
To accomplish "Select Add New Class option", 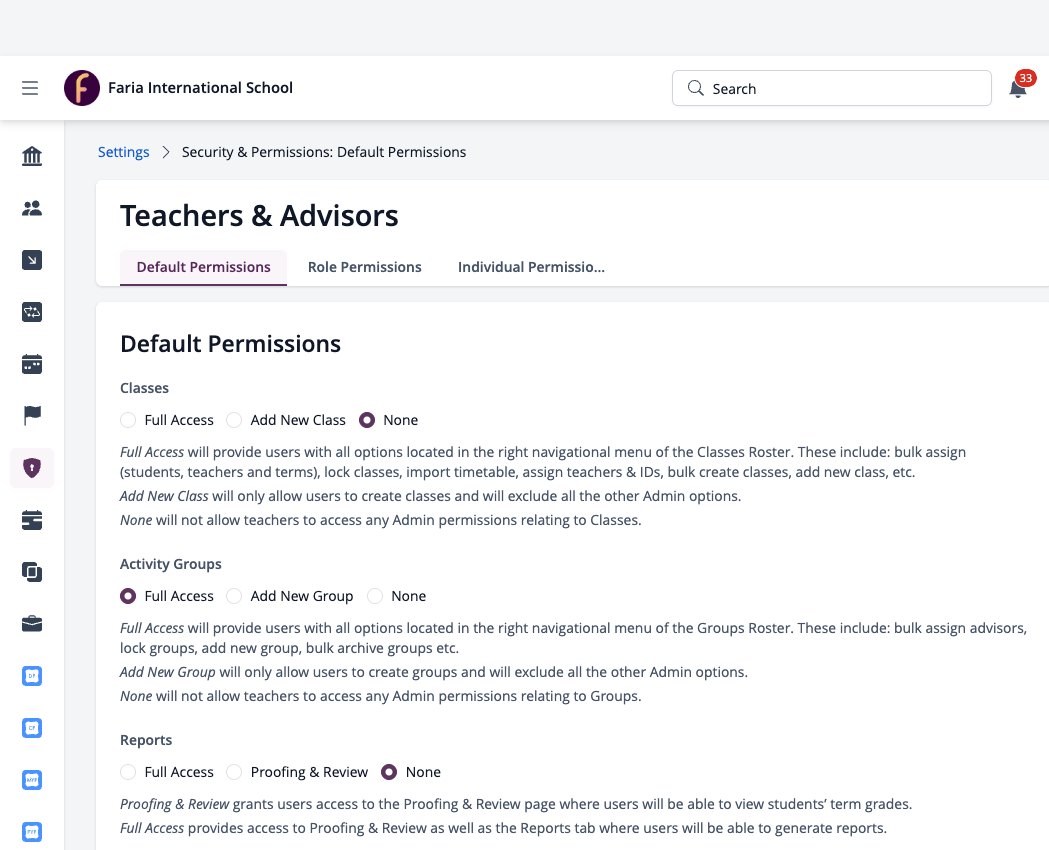I will coord(233,420).
